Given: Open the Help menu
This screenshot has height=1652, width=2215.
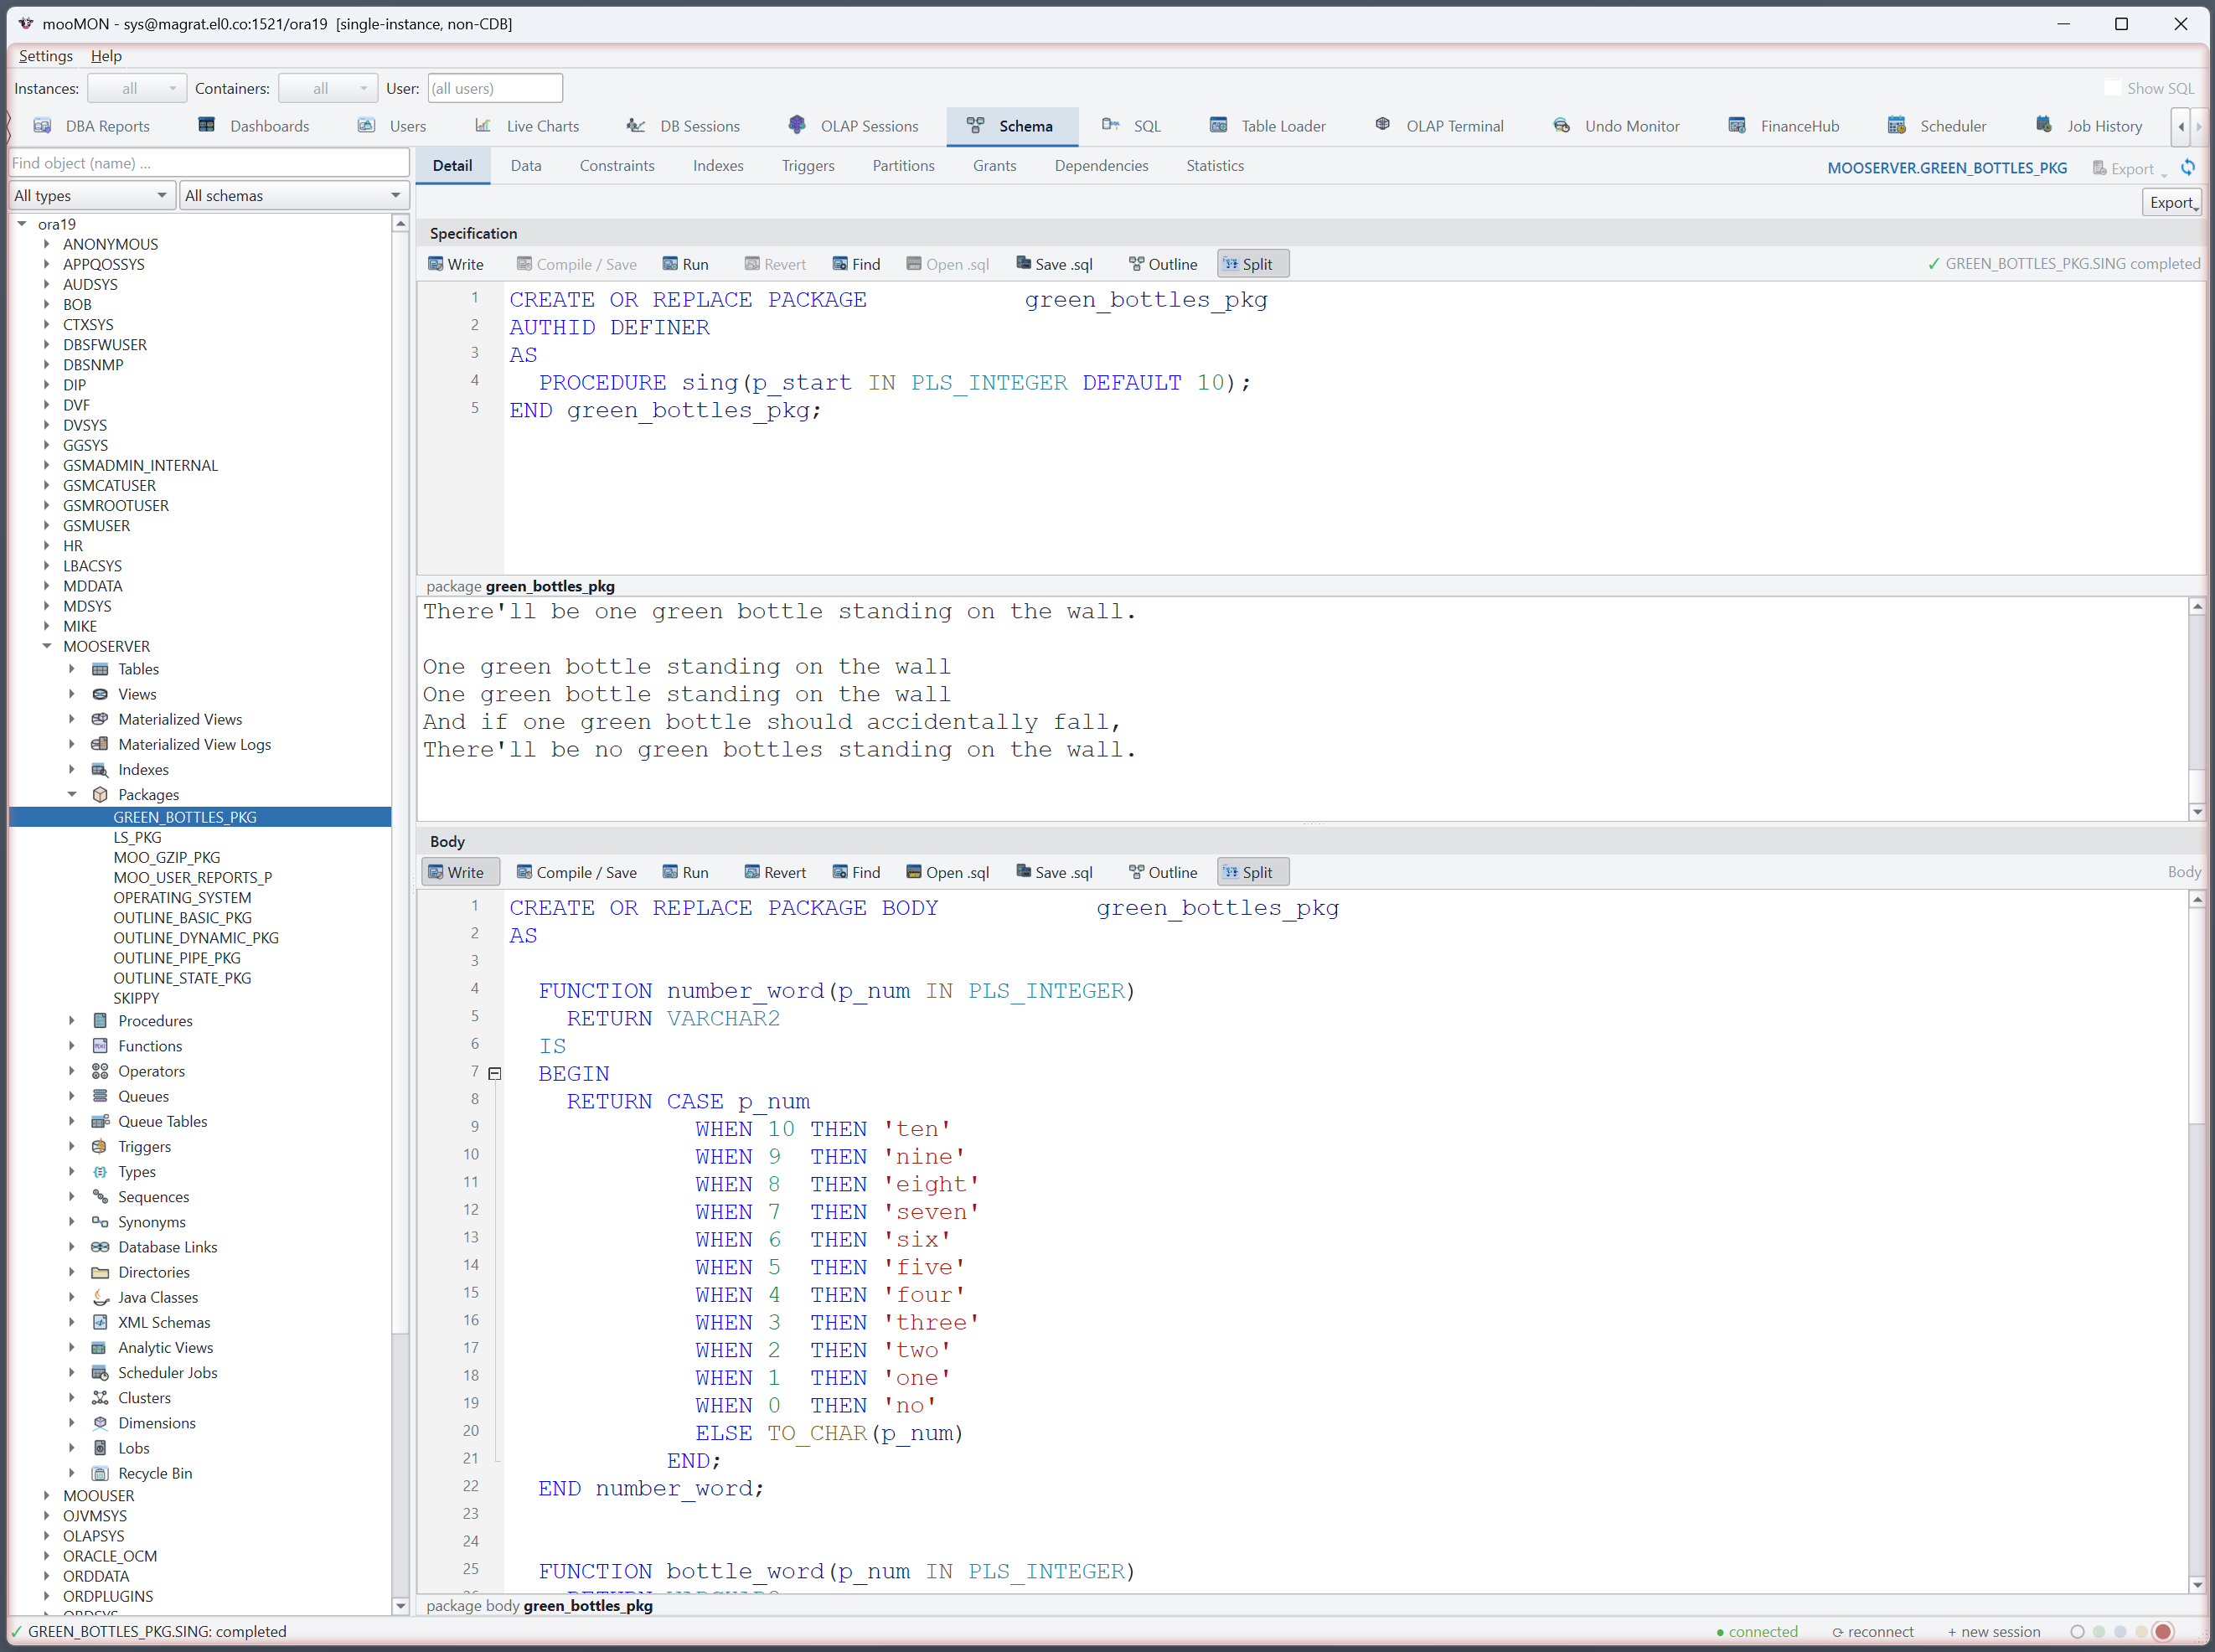Looking at the screenshot, I should click(106, 56).
